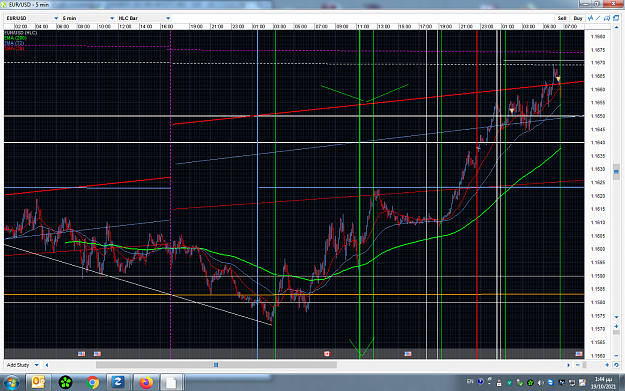Click the reset zoom icon at bottom right corner
The image size is (625, 391).
click(616, 365)
